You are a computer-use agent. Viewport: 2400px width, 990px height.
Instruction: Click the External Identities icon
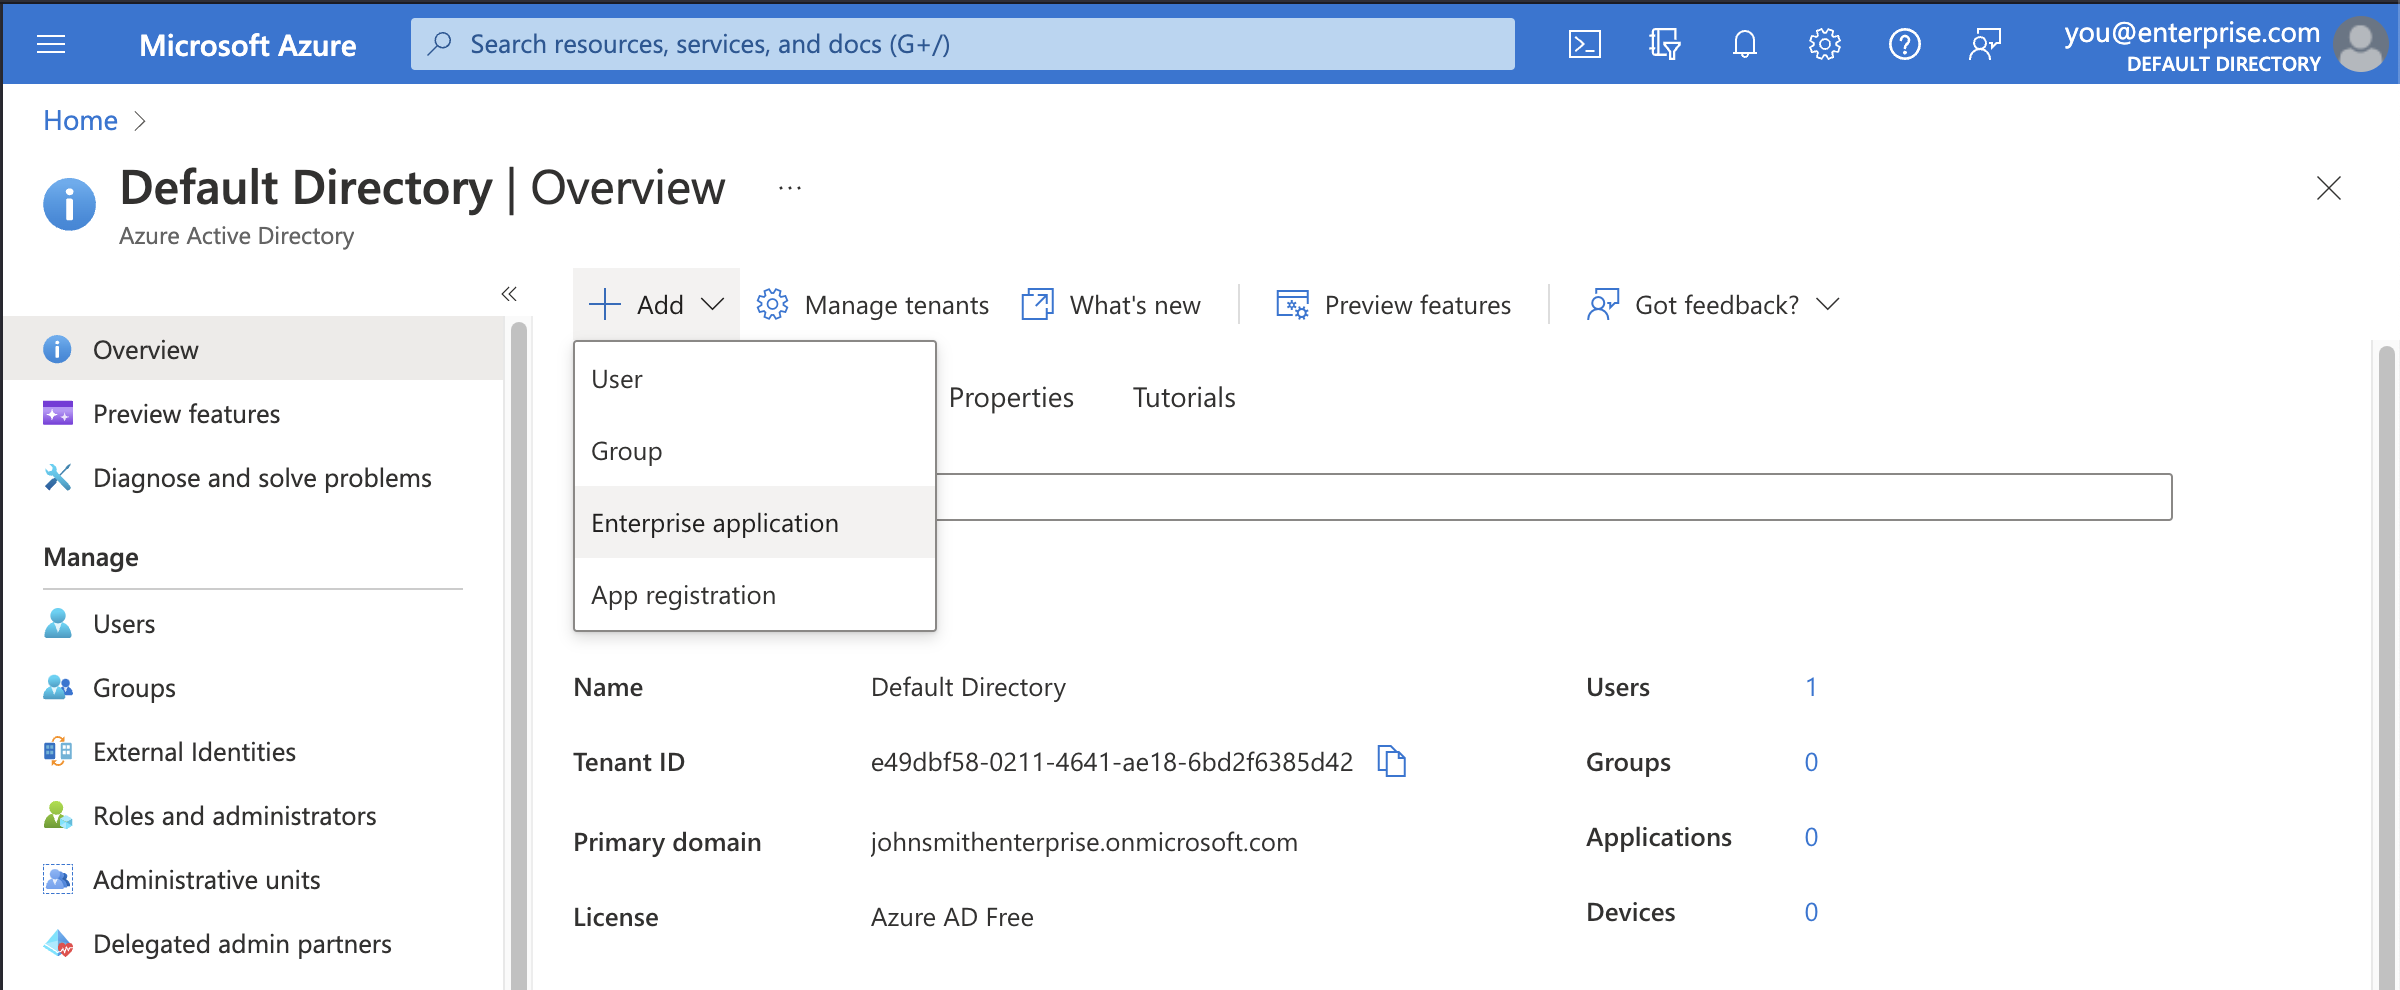tap(57, 751)
